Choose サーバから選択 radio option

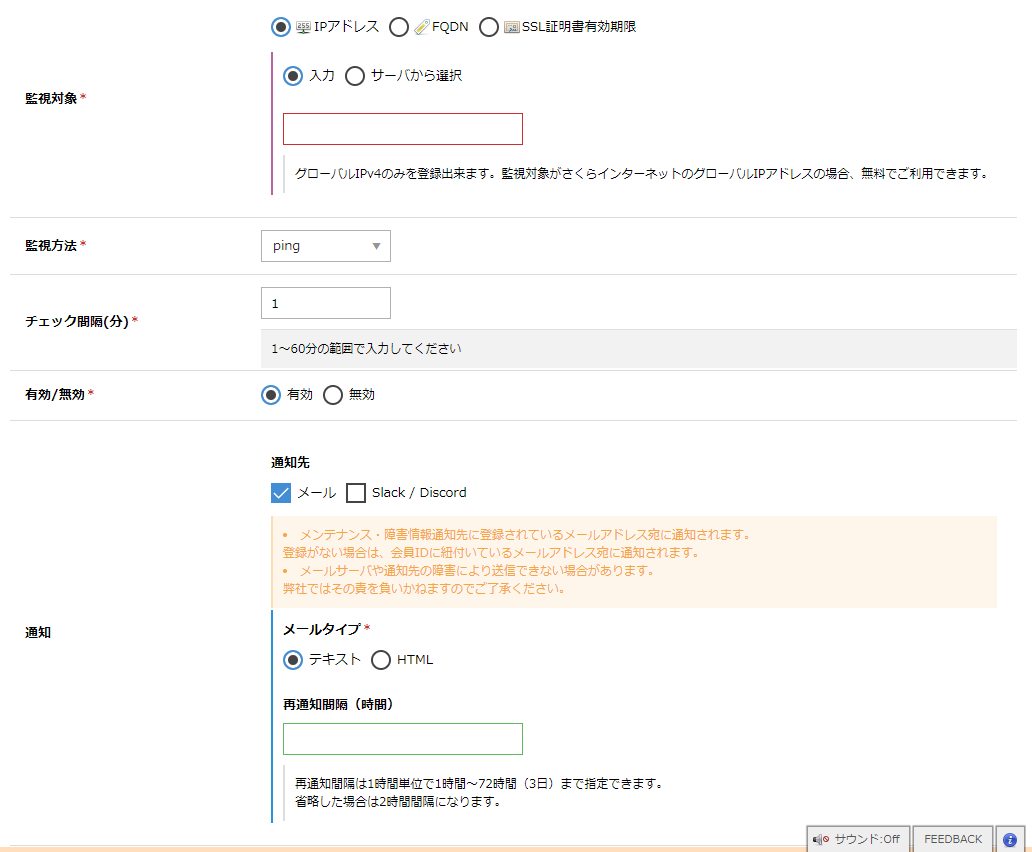355,76
